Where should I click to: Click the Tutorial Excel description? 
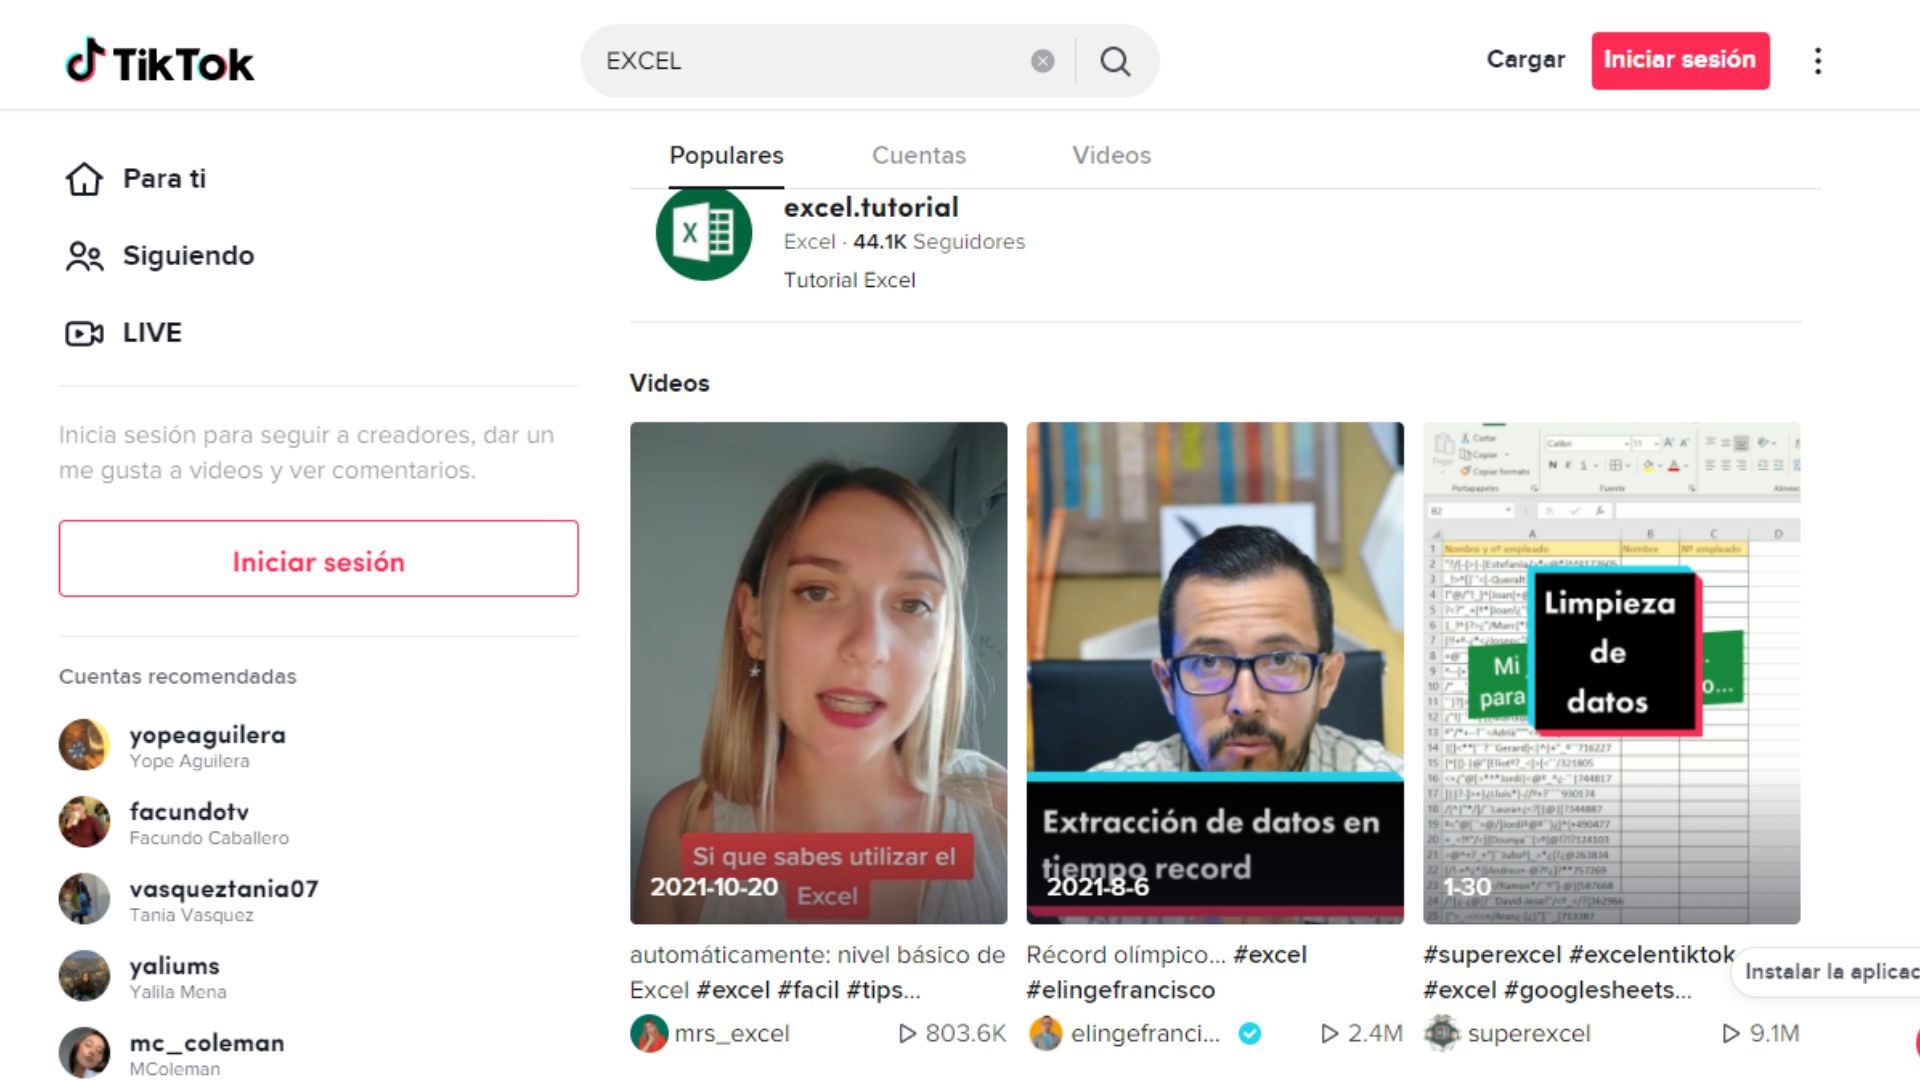tap(849, 281)
